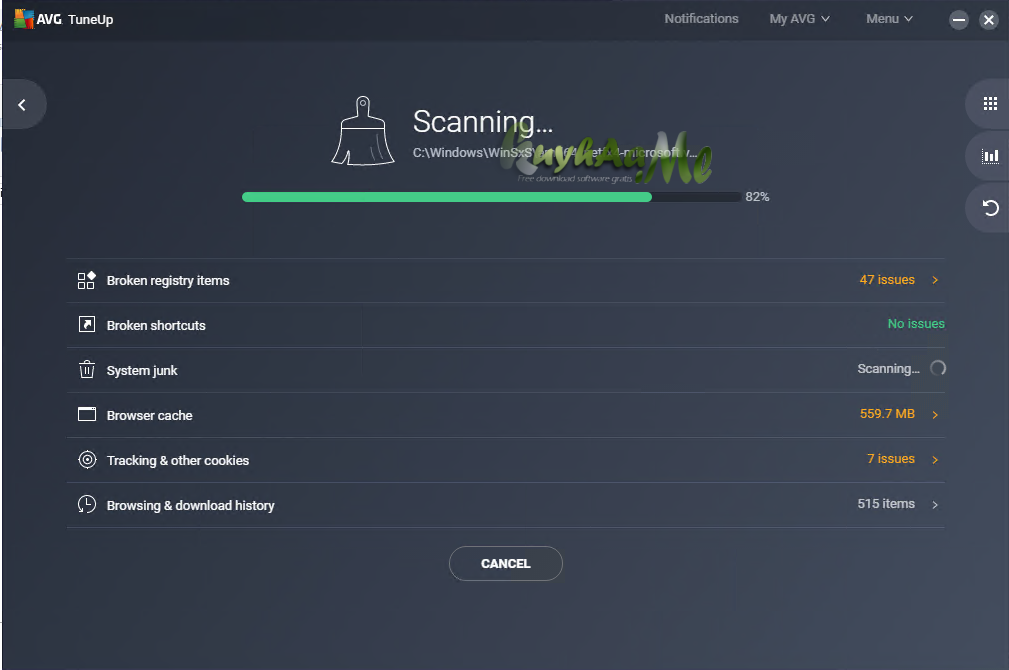This screenshot has width=1009, height=670.
Task: Click the 559.7 MB value
Action: tap(887, 413)
